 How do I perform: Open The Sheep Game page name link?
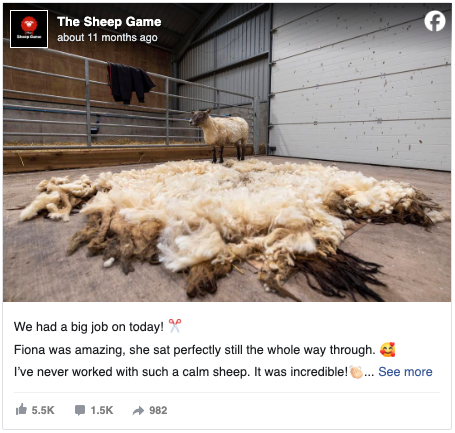point(109,22)
